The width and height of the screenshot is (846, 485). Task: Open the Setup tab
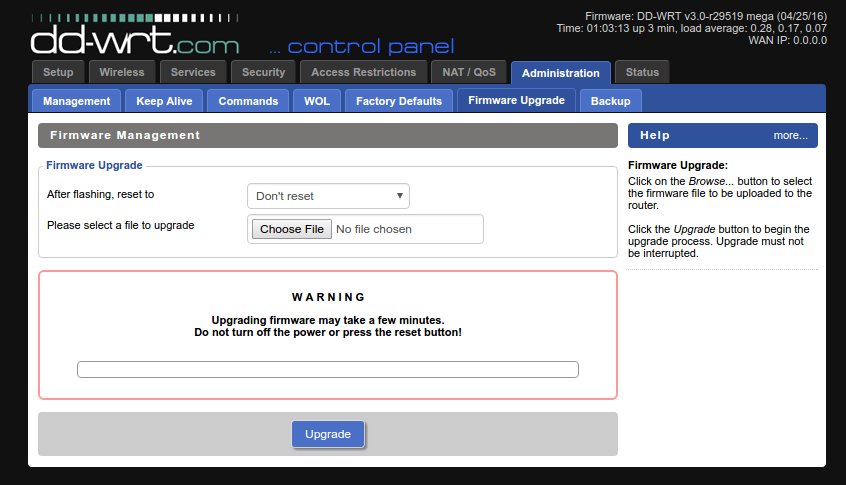(x=58, y=72)
